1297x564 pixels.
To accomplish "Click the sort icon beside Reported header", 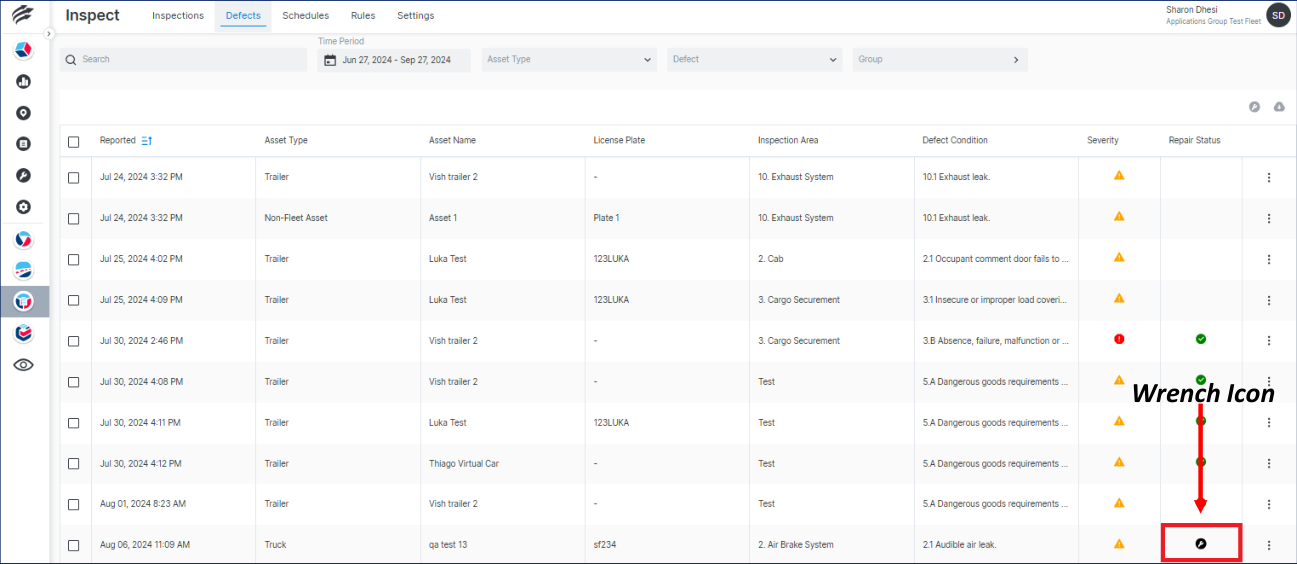I will 147,141.
